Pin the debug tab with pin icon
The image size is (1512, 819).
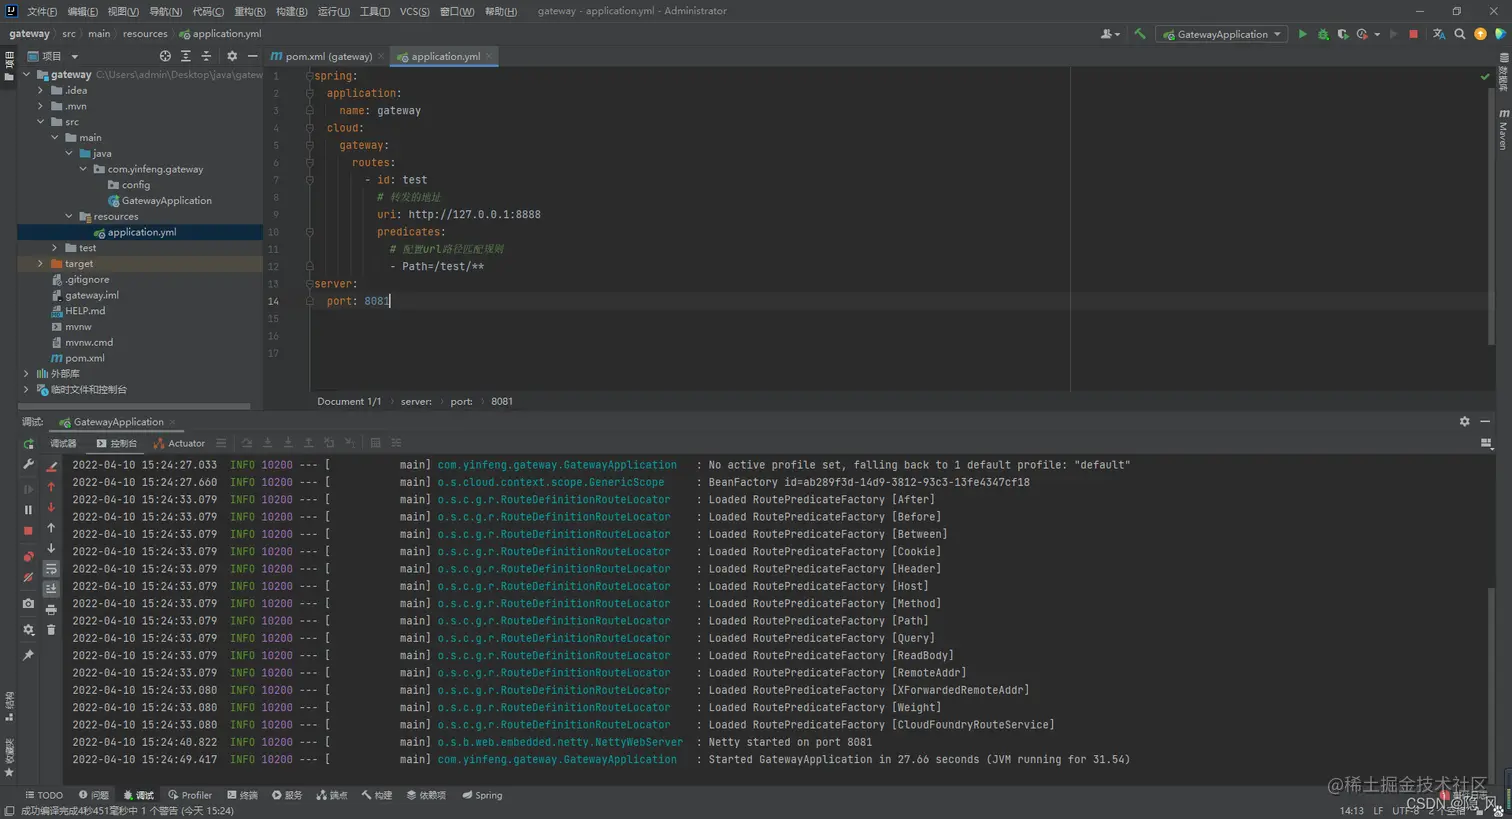[x=28, y=655]
